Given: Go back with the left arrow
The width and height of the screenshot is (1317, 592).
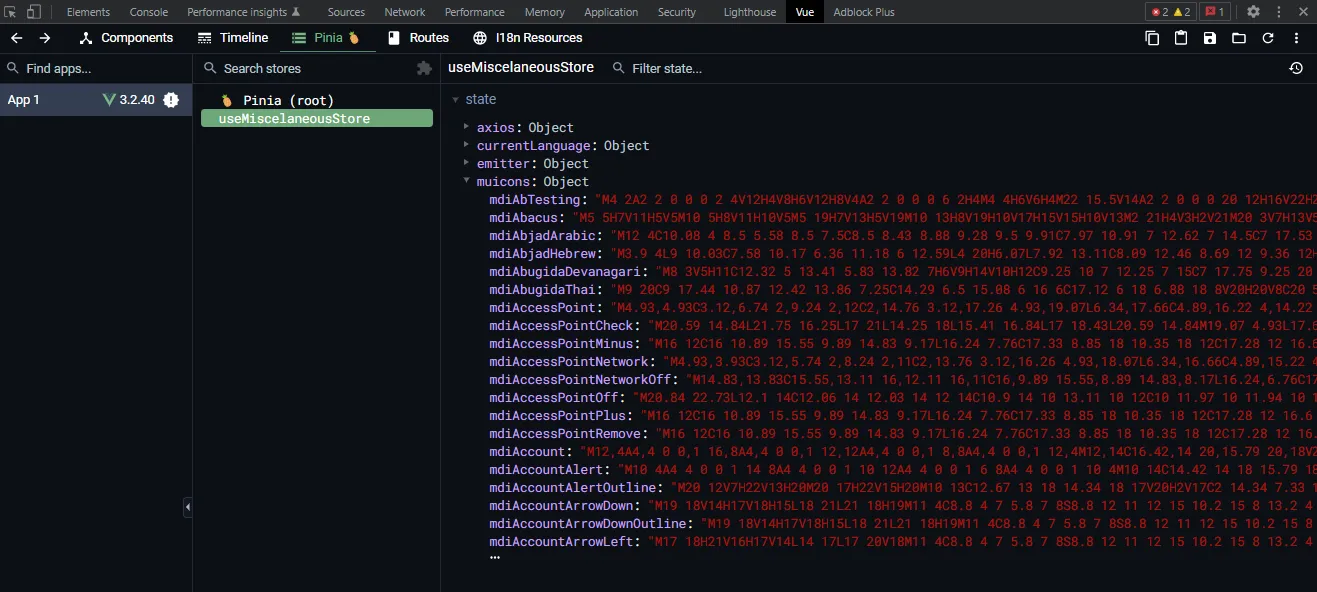Looking at the screenshot, I should coord(17,38).
